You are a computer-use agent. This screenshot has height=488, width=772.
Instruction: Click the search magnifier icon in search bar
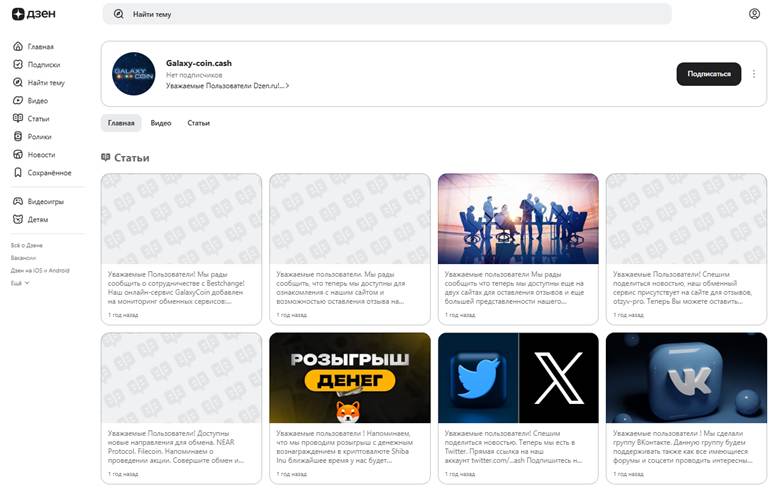119,14
